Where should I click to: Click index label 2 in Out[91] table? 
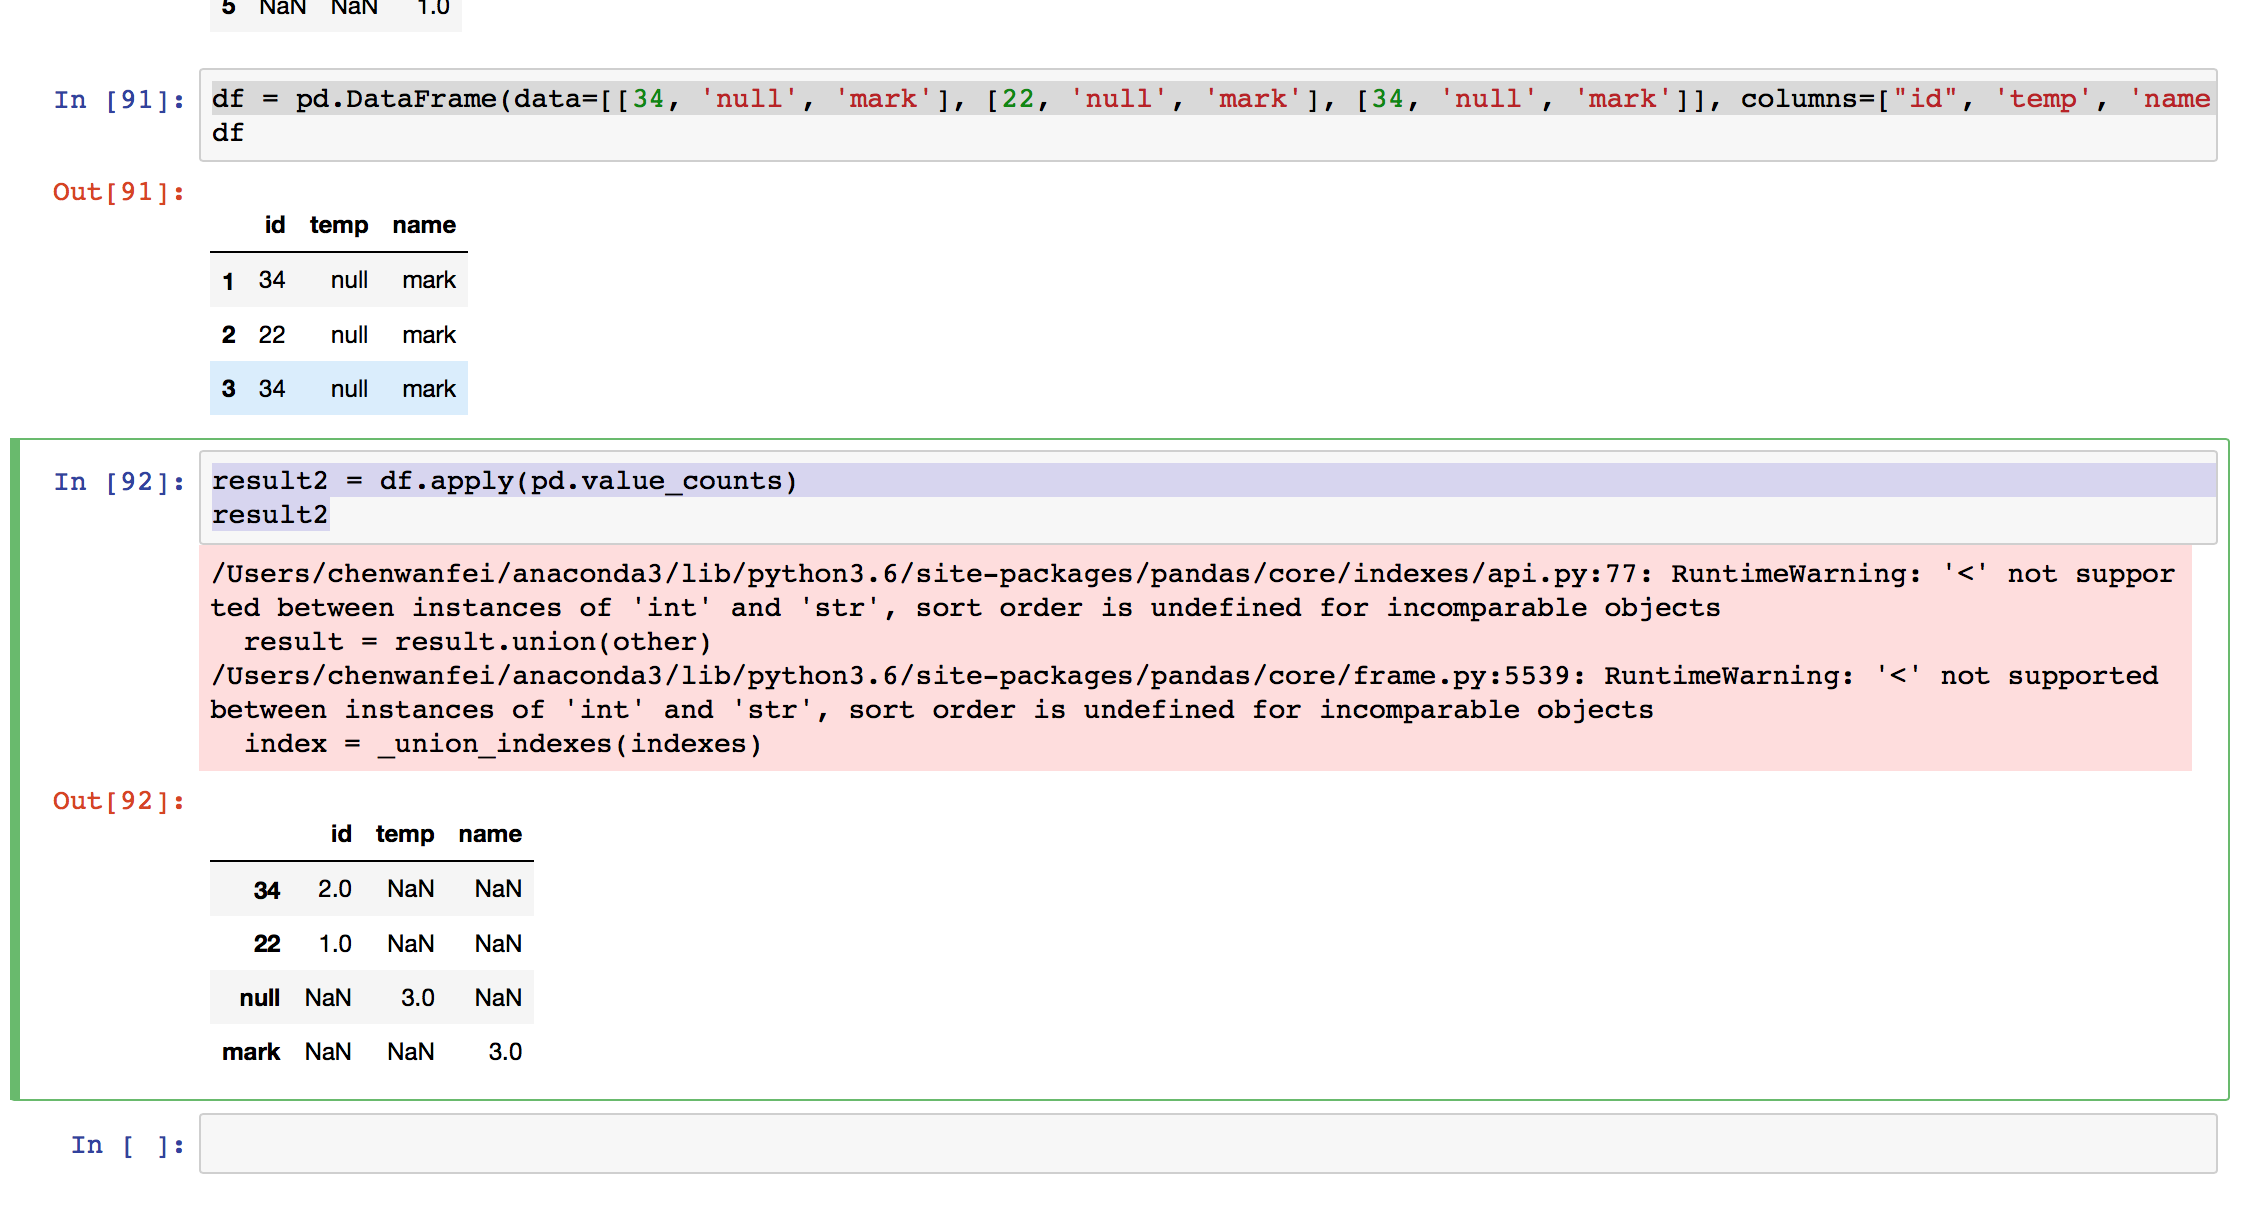pyautogui.click(x=228, y=335)
